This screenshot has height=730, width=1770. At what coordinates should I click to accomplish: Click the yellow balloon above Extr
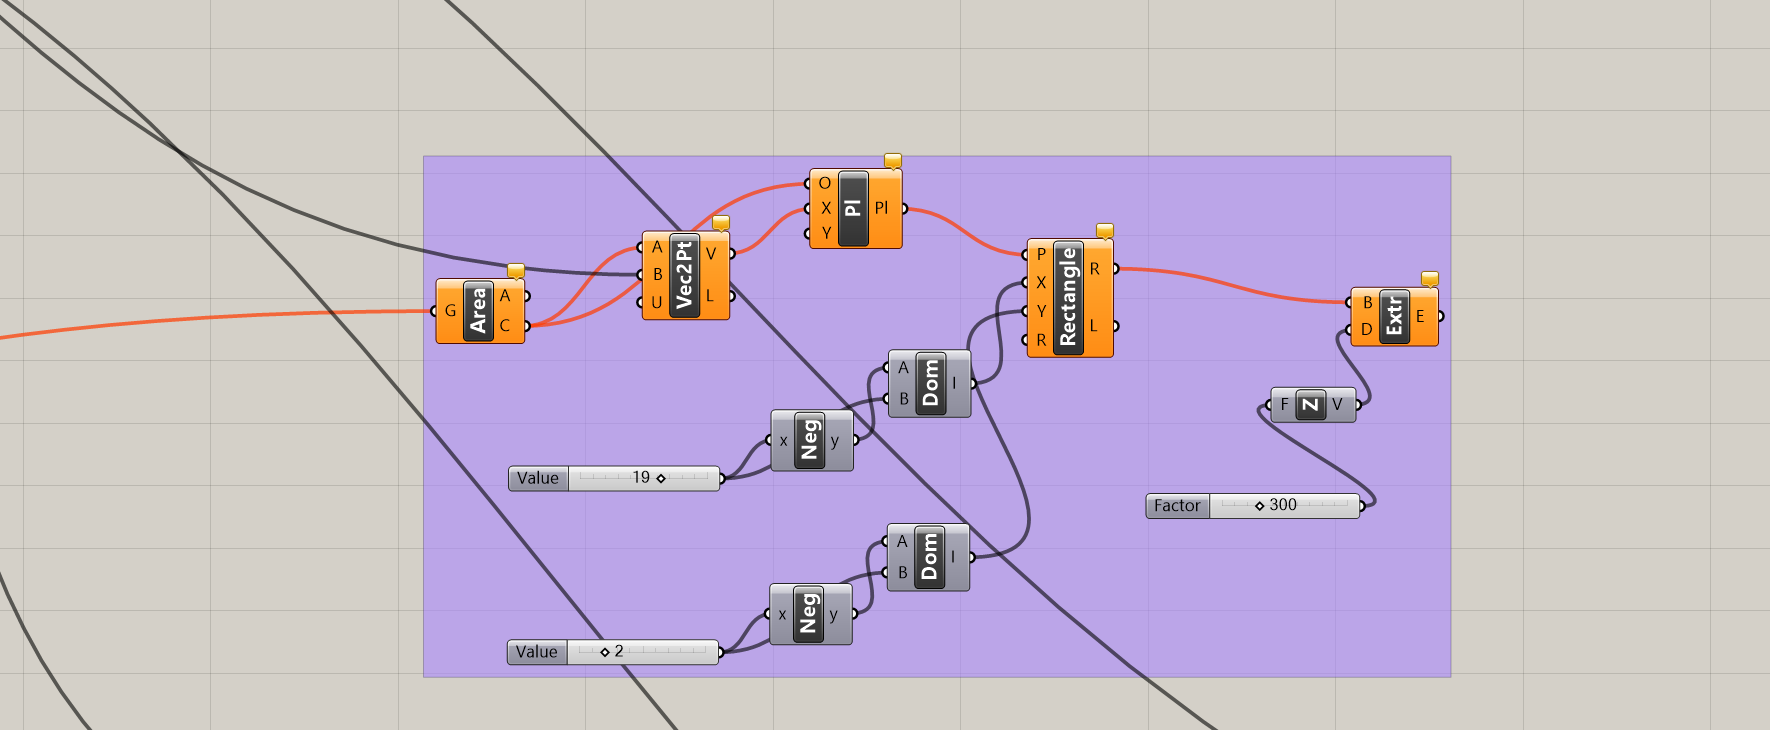(1430, 279)
